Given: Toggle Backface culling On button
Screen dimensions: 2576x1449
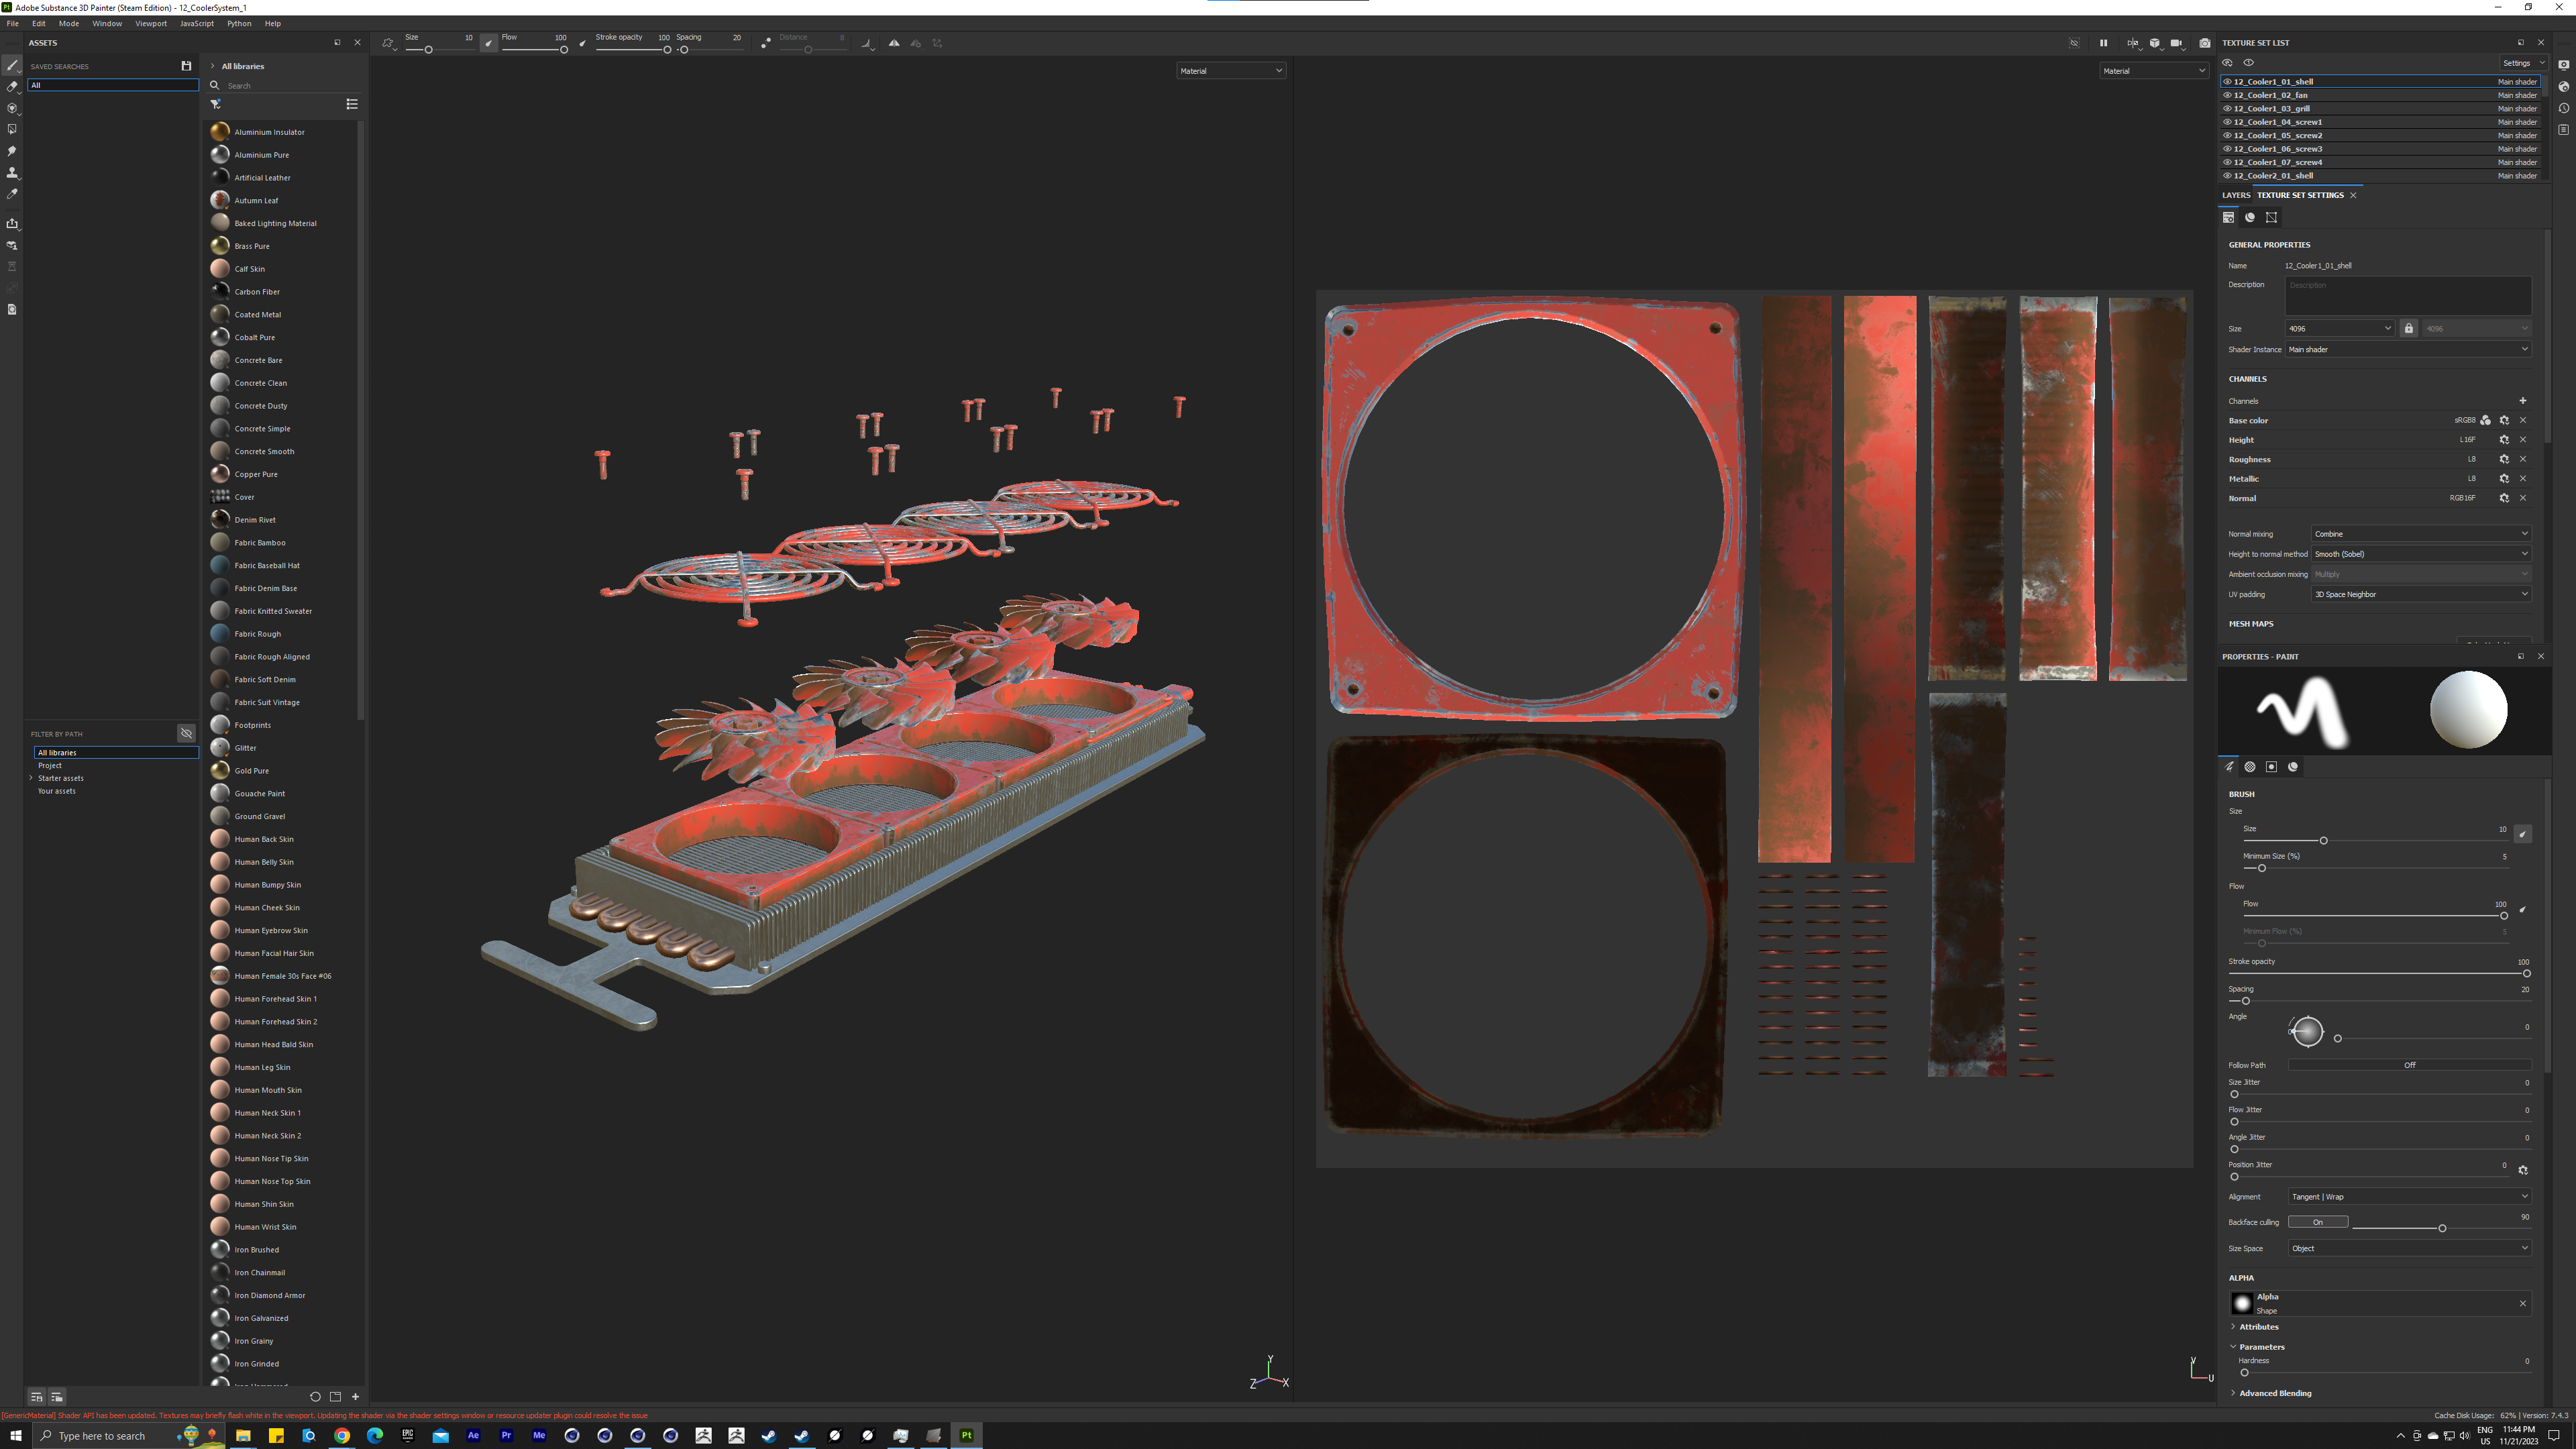Looking at the screenshot, I should [2317, 1222].
